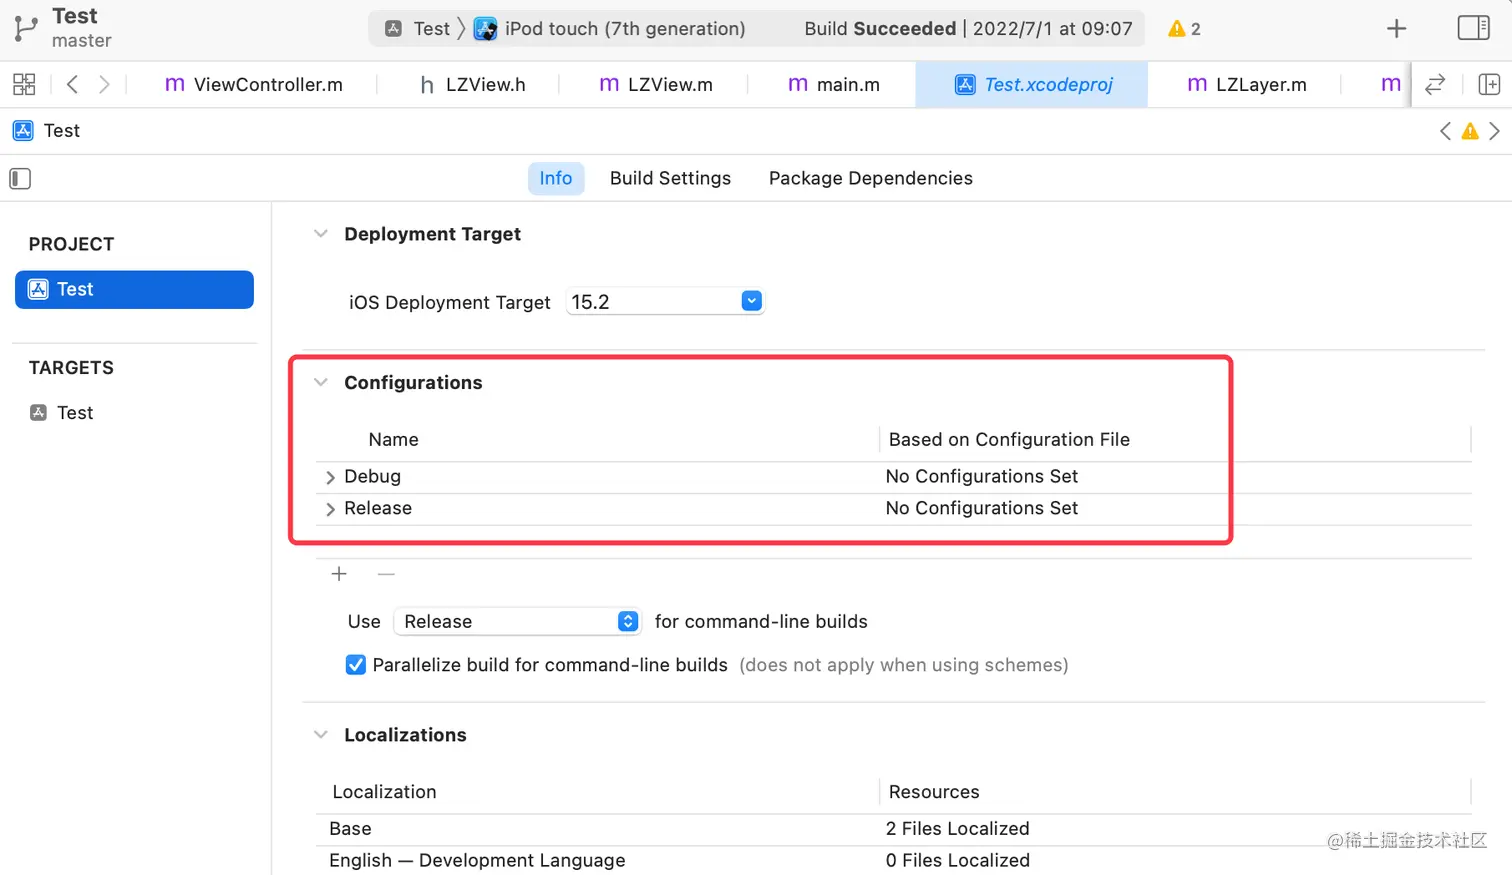The height and width of the screenshot is (875, 1512).
Task: Open the related items grid menu
Action: (x=24, y=84)
